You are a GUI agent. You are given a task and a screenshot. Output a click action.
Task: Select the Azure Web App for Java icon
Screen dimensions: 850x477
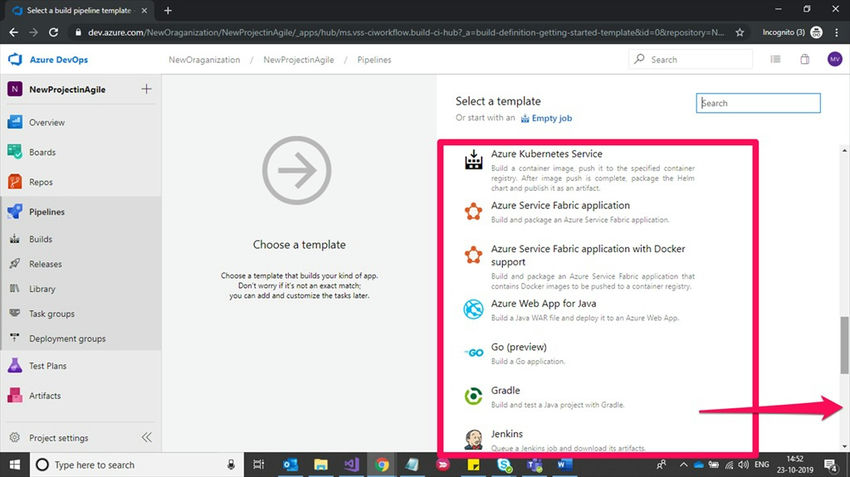click(473, 309)
